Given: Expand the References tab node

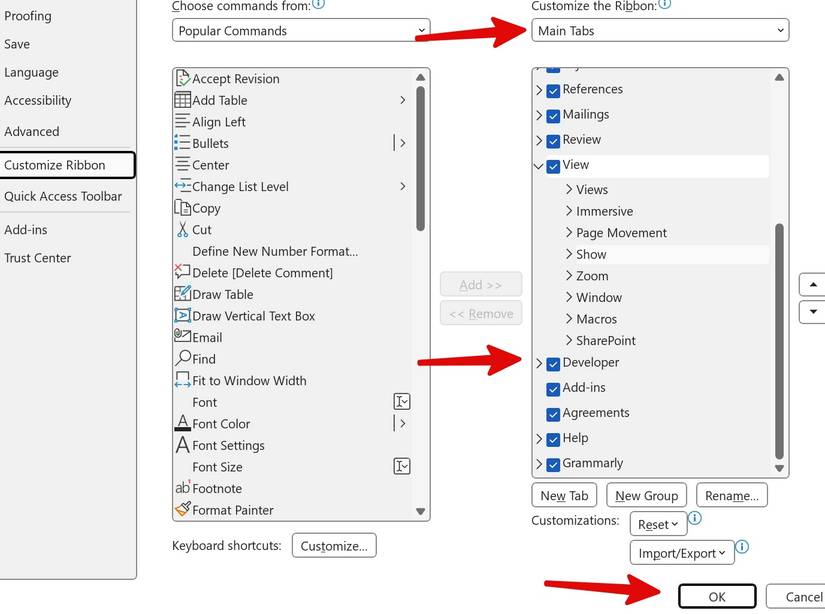Looking at the screenshot, I should [x=539, y=90].
